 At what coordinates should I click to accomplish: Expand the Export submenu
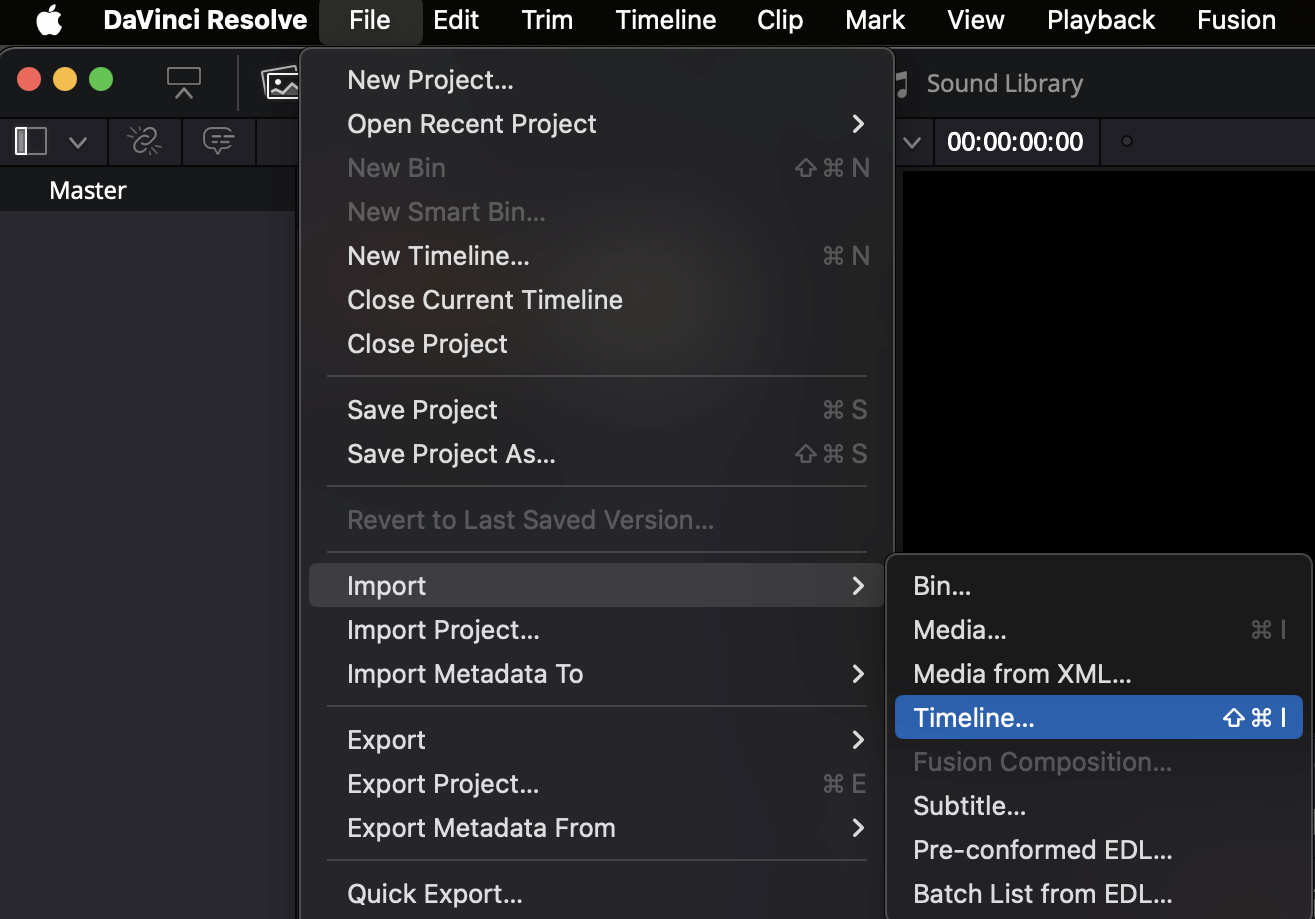click(596, 740)
